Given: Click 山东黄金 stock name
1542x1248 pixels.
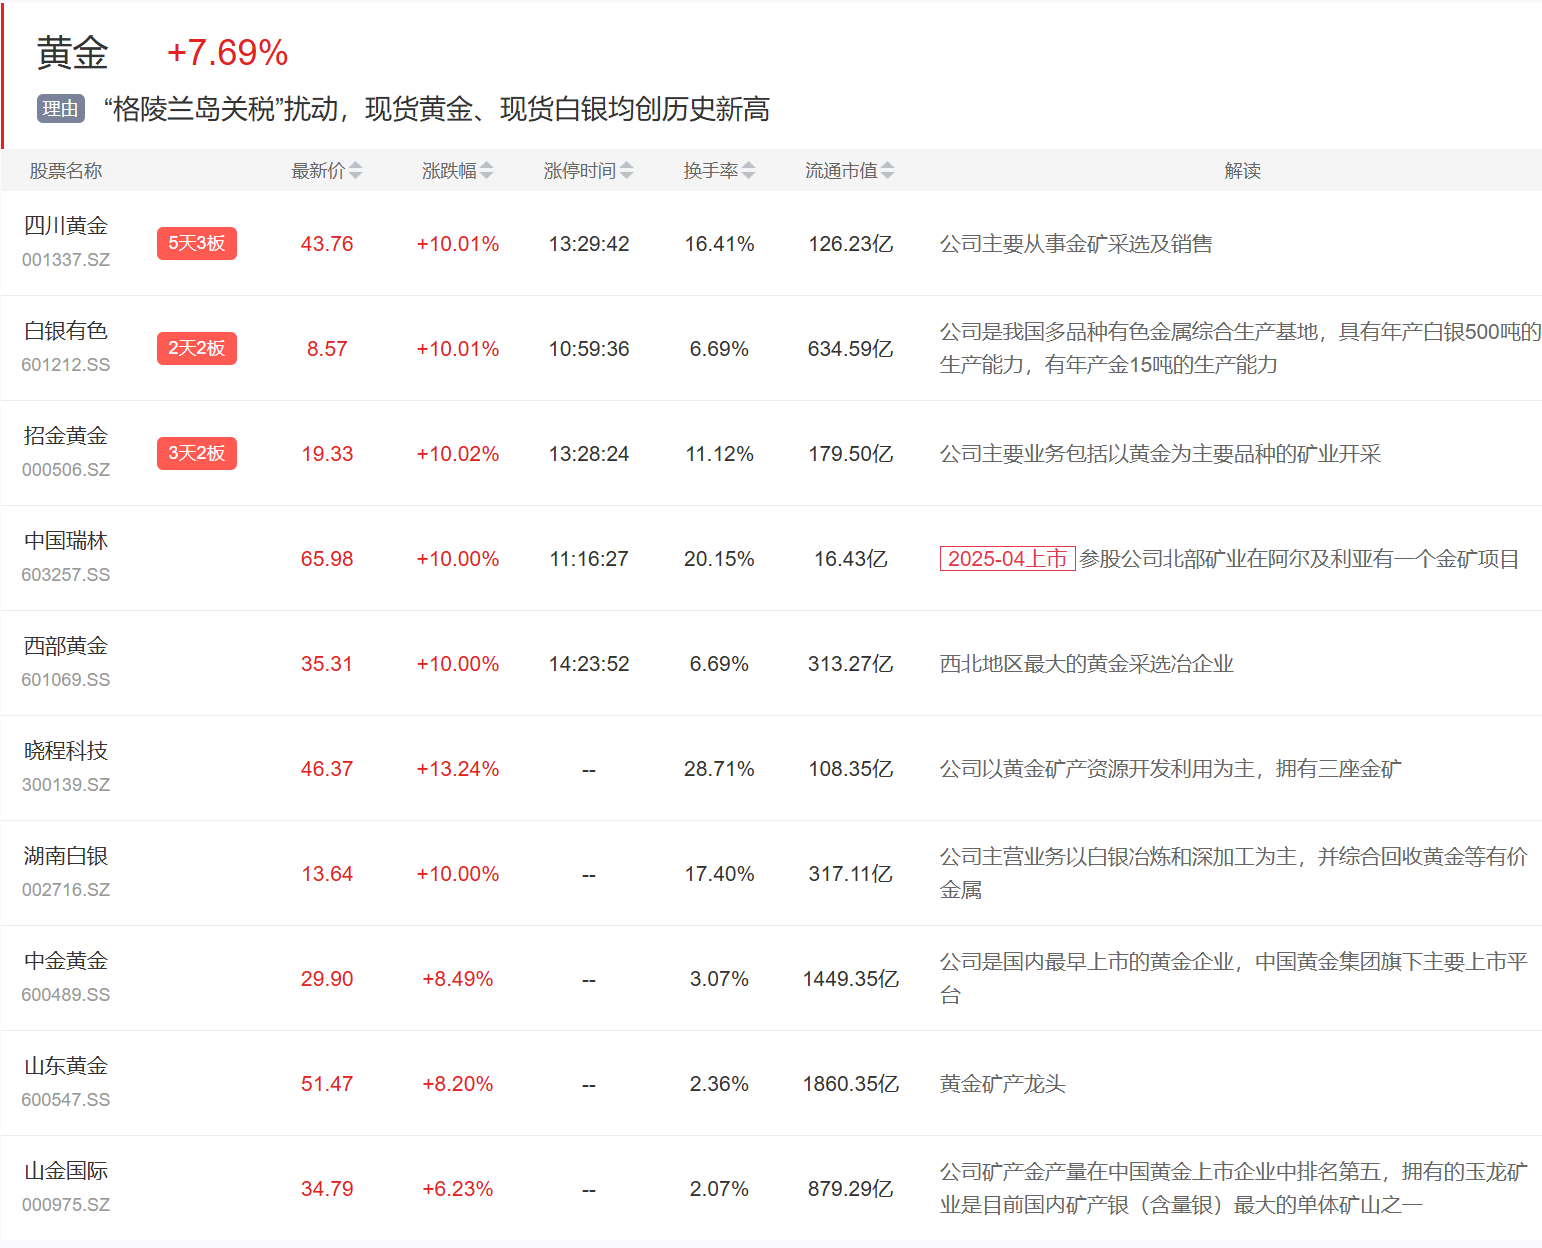Looking at the screenshot, I should click(66, 1066).
